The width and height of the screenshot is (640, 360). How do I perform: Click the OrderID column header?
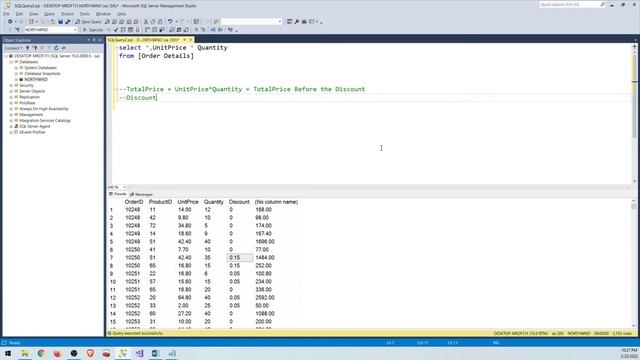point(134,202)
